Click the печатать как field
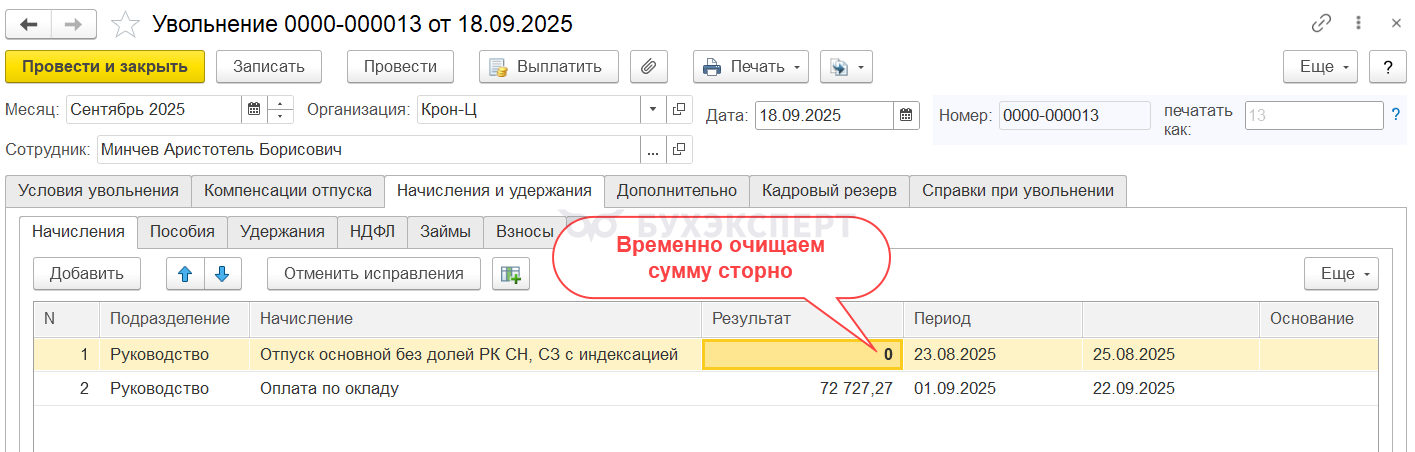This screenshot has height=452, width=1415. point(1314,115)
